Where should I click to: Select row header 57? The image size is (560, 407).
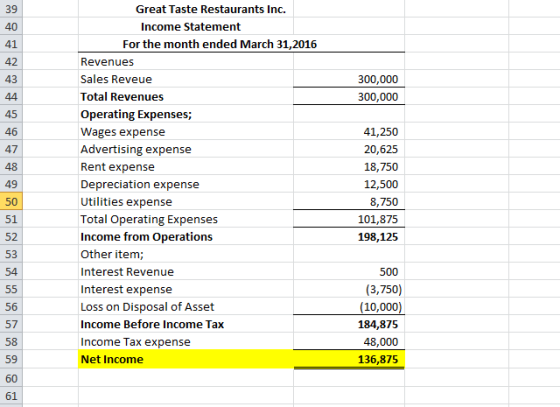pyautogui.click(x=11, y=324)
